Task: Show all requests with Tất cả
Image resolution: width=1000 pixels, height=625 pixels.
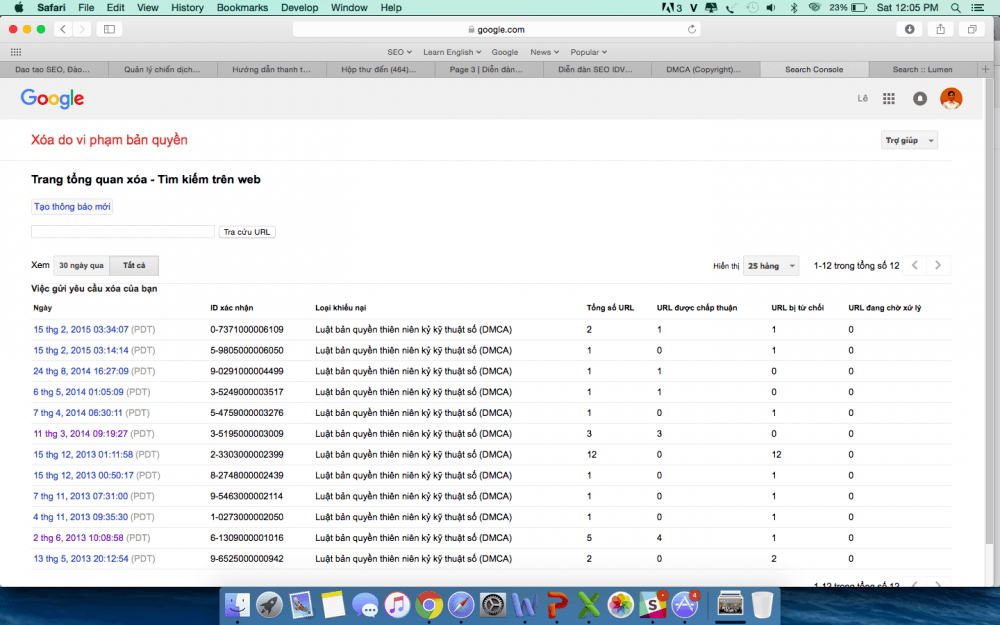Action: pyautogui.click(x=134, y=265)
